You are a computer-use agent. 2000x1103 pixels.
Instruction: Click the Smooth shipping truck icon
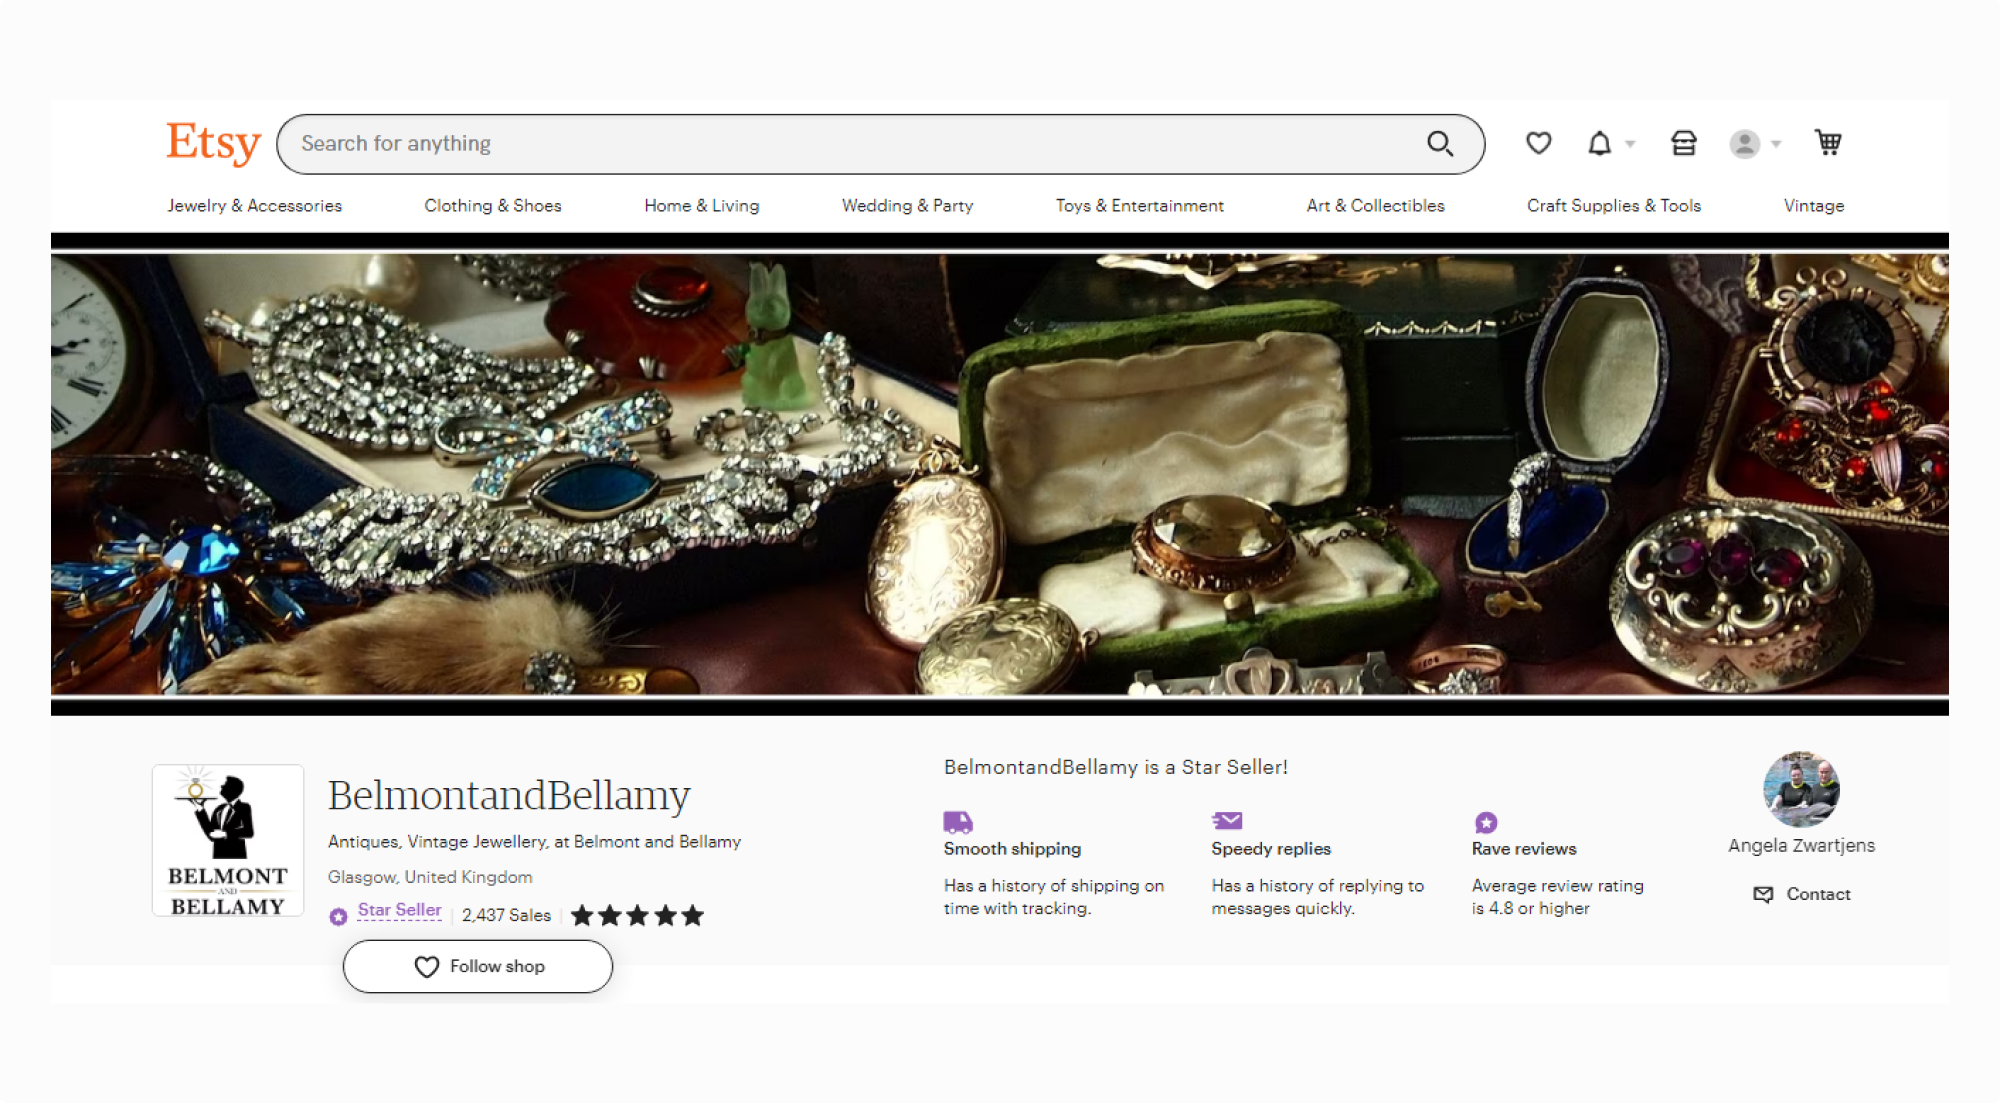tap(958, 822)
